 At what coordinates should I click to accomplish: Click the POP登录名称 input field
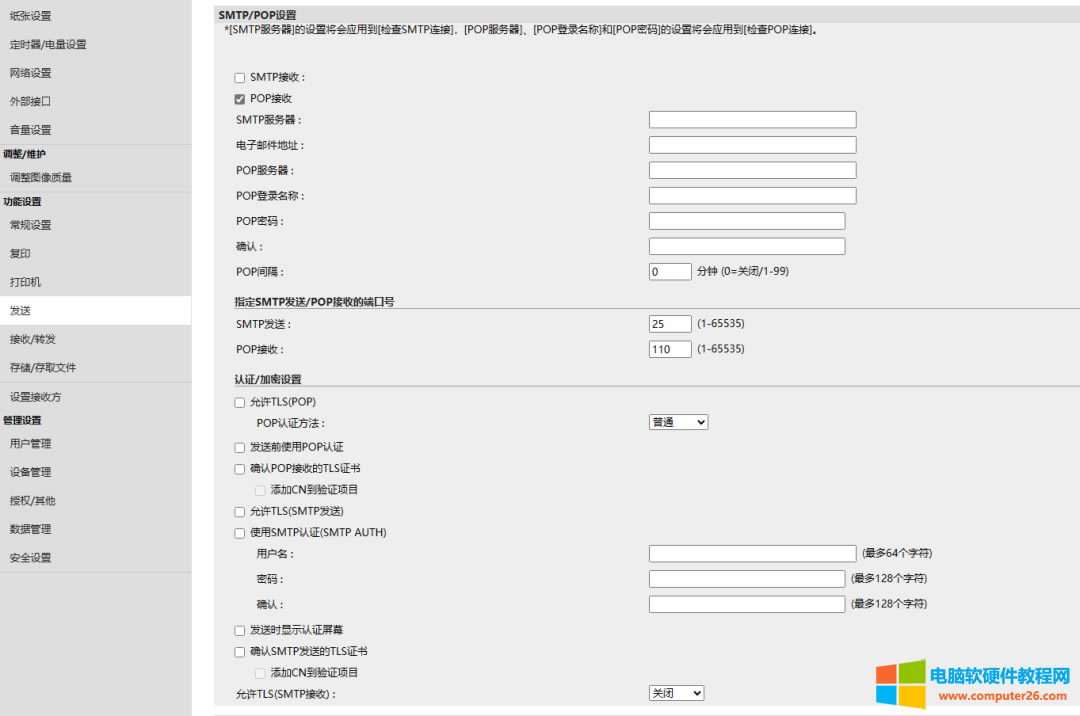click(752, 196)
